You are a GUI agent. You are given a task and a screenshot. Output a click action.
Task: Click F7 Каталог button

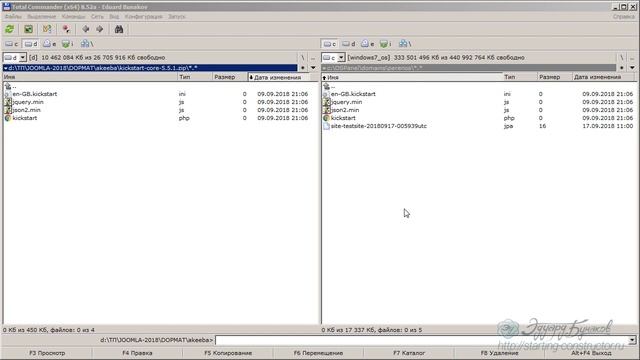click(x=409, y=353)
